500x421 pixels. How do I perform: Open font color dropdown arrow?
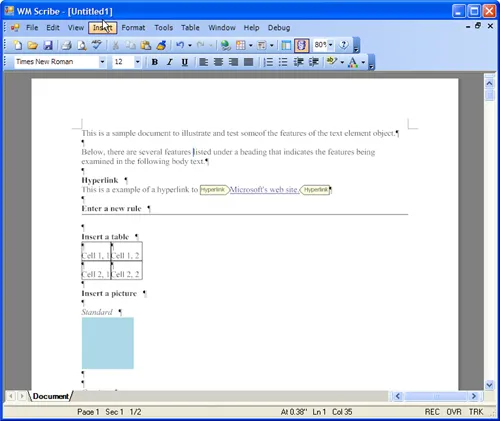[x=363, y=62]
